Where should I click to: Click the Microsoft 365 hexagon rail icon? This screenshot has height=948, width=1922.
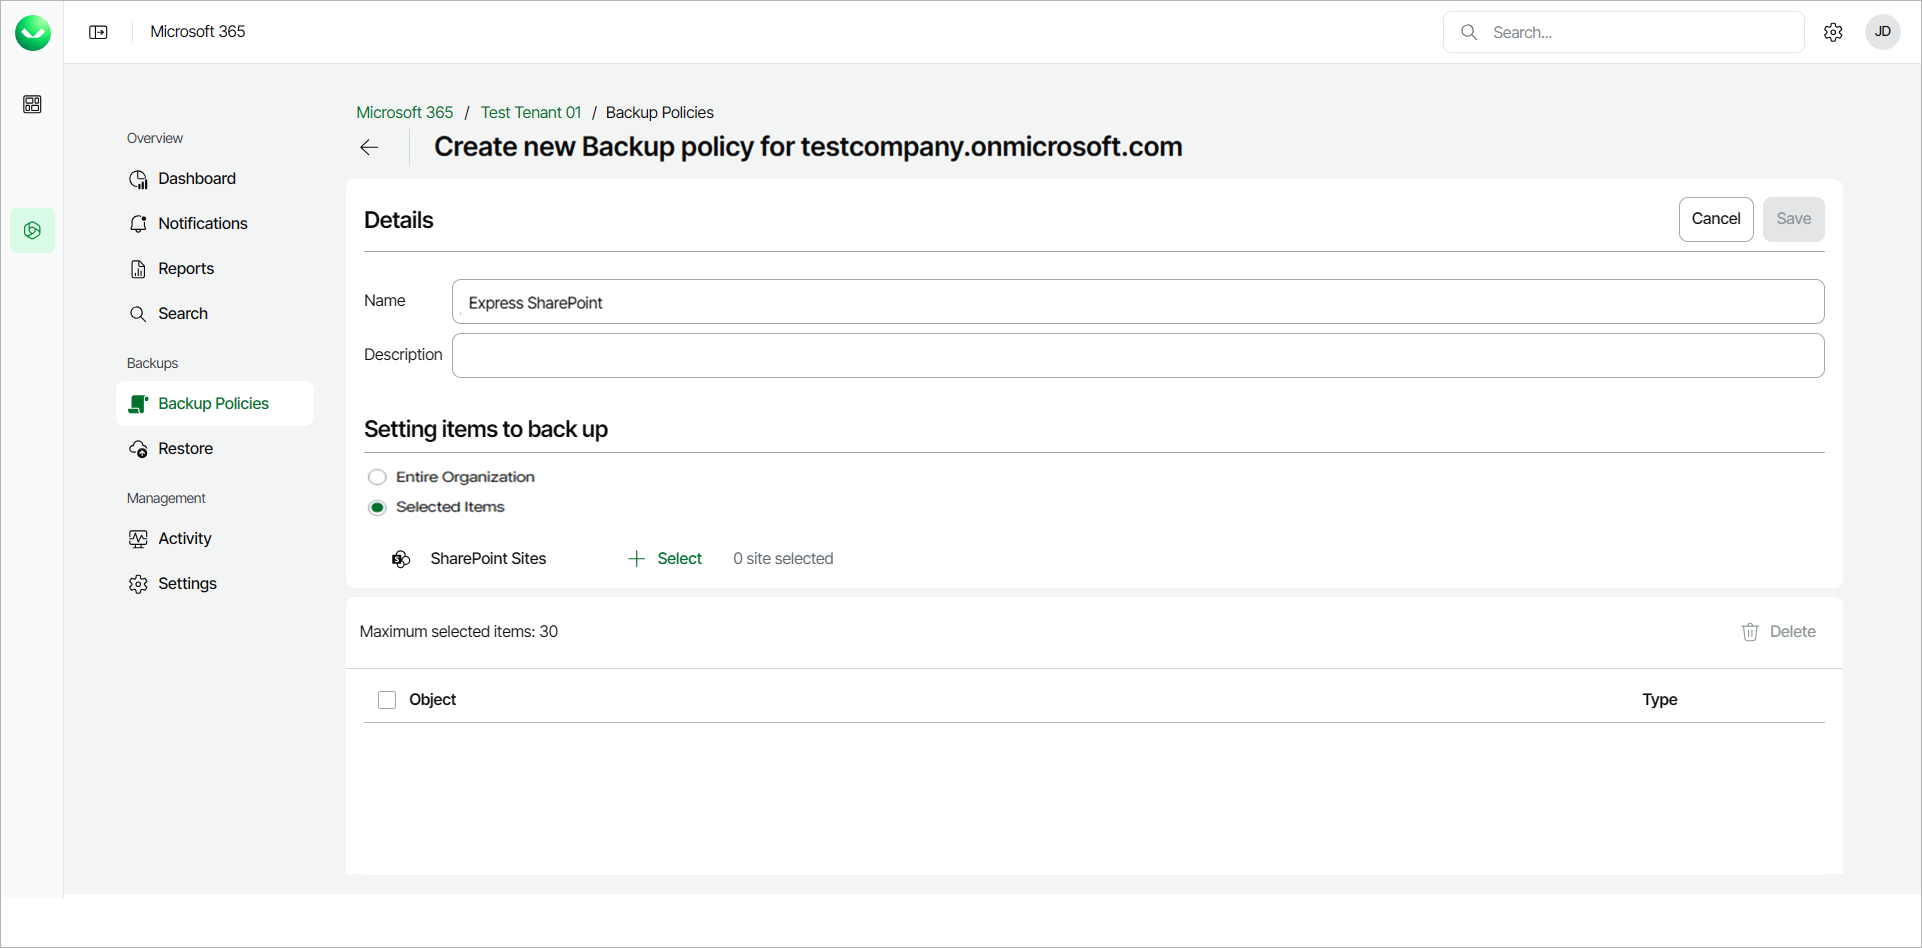32,231
